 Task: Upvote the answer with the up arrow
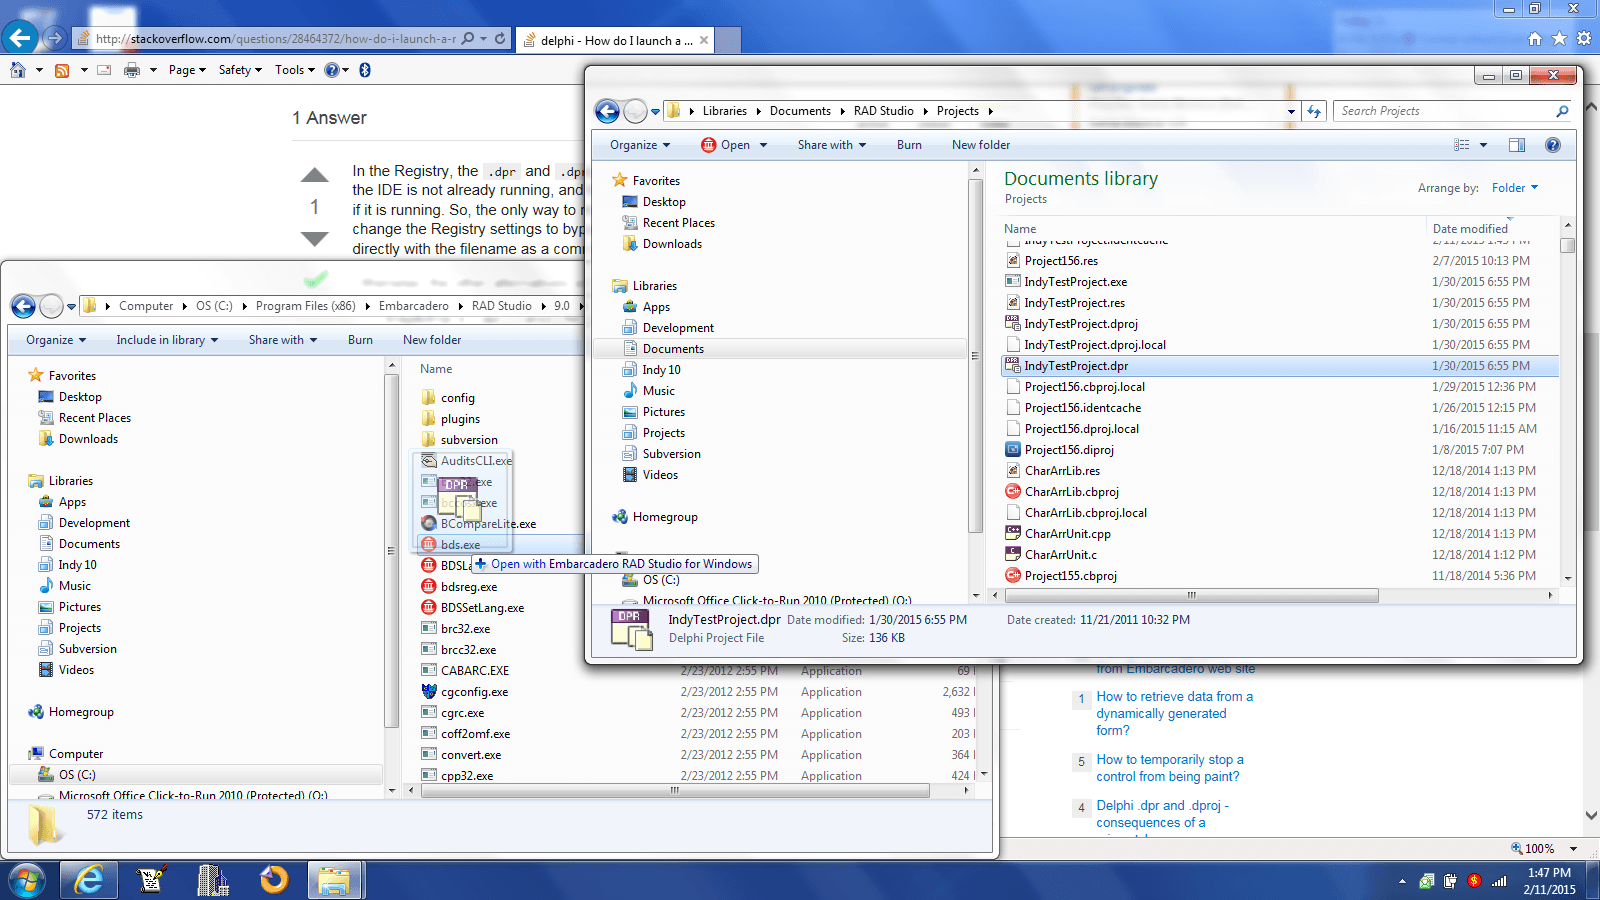(x=315, y=175)
